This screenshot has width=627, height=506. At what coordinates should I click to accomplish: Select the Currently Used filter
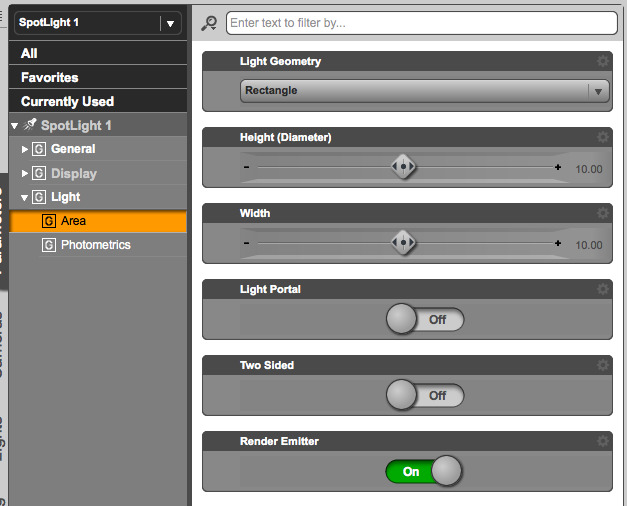[68, 101]
